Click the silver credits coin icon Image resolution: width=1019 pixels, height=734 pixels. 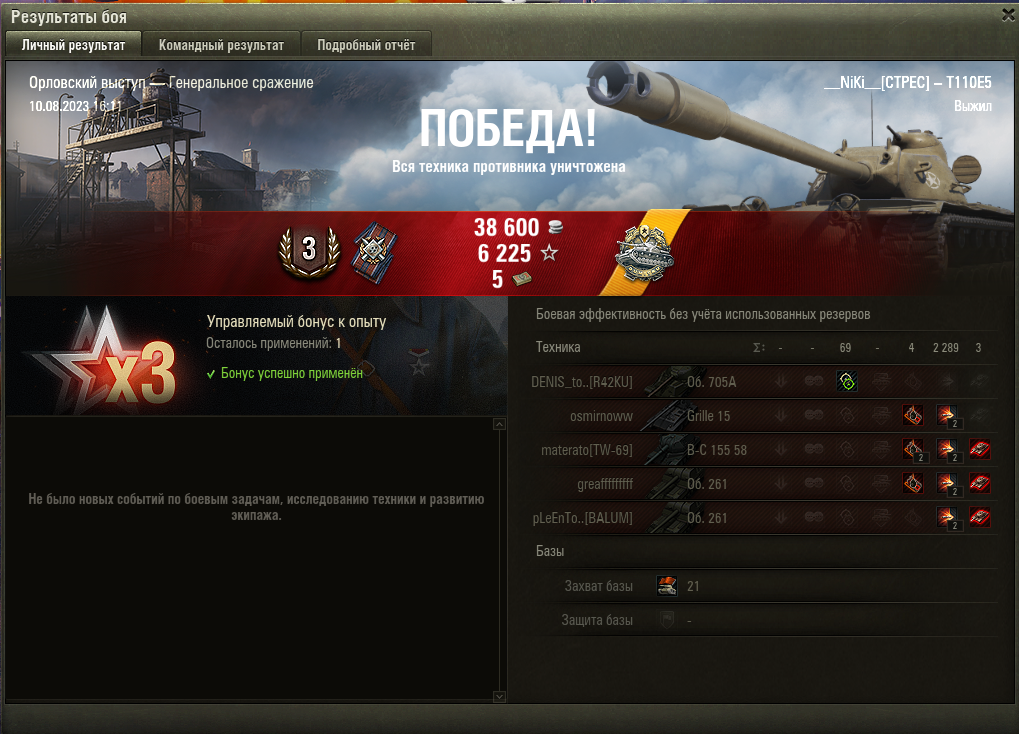point(555,227)
